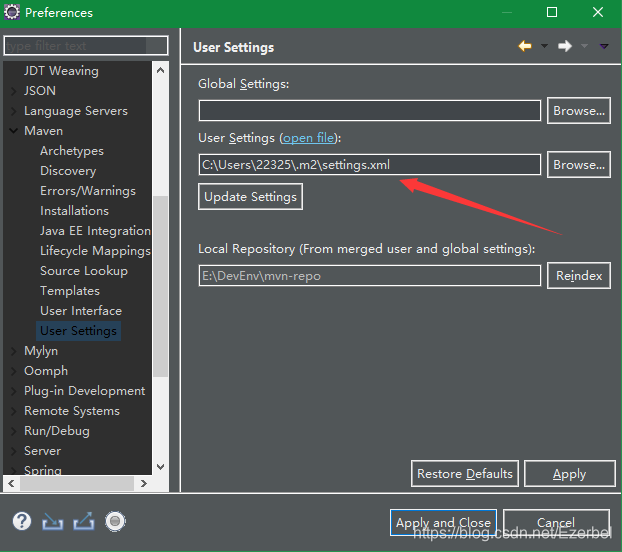Open the Discovery preference page
622x552 pixels.
(68, 171)
